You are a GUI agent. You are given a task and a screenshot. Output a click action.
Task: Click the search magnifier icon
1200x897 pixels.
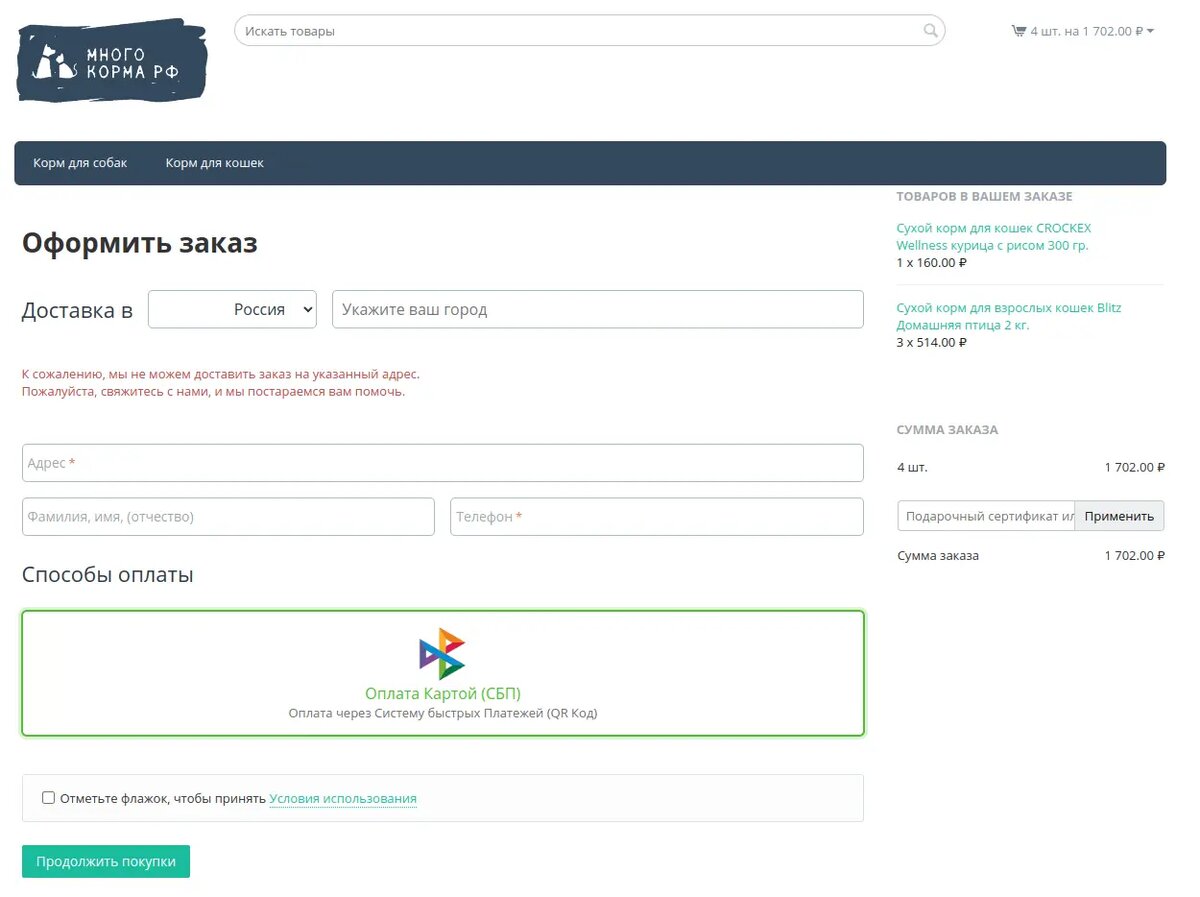[930, 31]
